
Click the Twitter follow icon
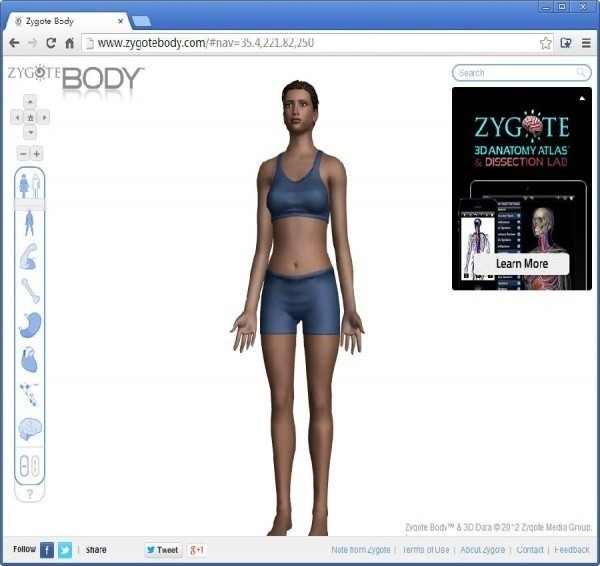(65, 550)
